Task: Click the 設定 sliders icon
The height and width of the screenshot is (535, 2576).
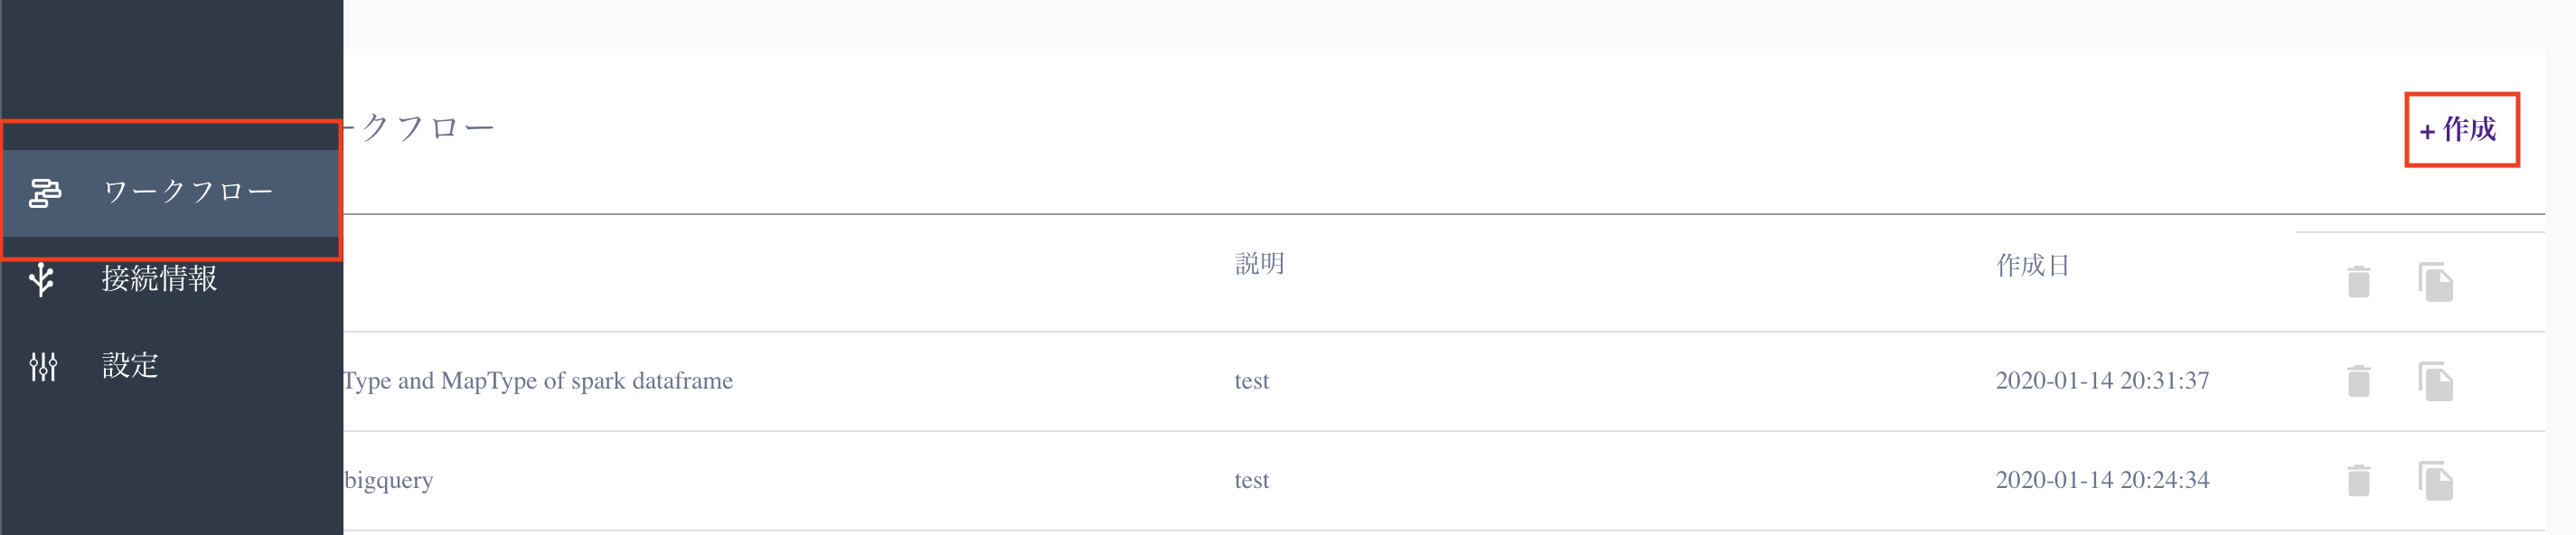Action: click(x=43, y=366)
